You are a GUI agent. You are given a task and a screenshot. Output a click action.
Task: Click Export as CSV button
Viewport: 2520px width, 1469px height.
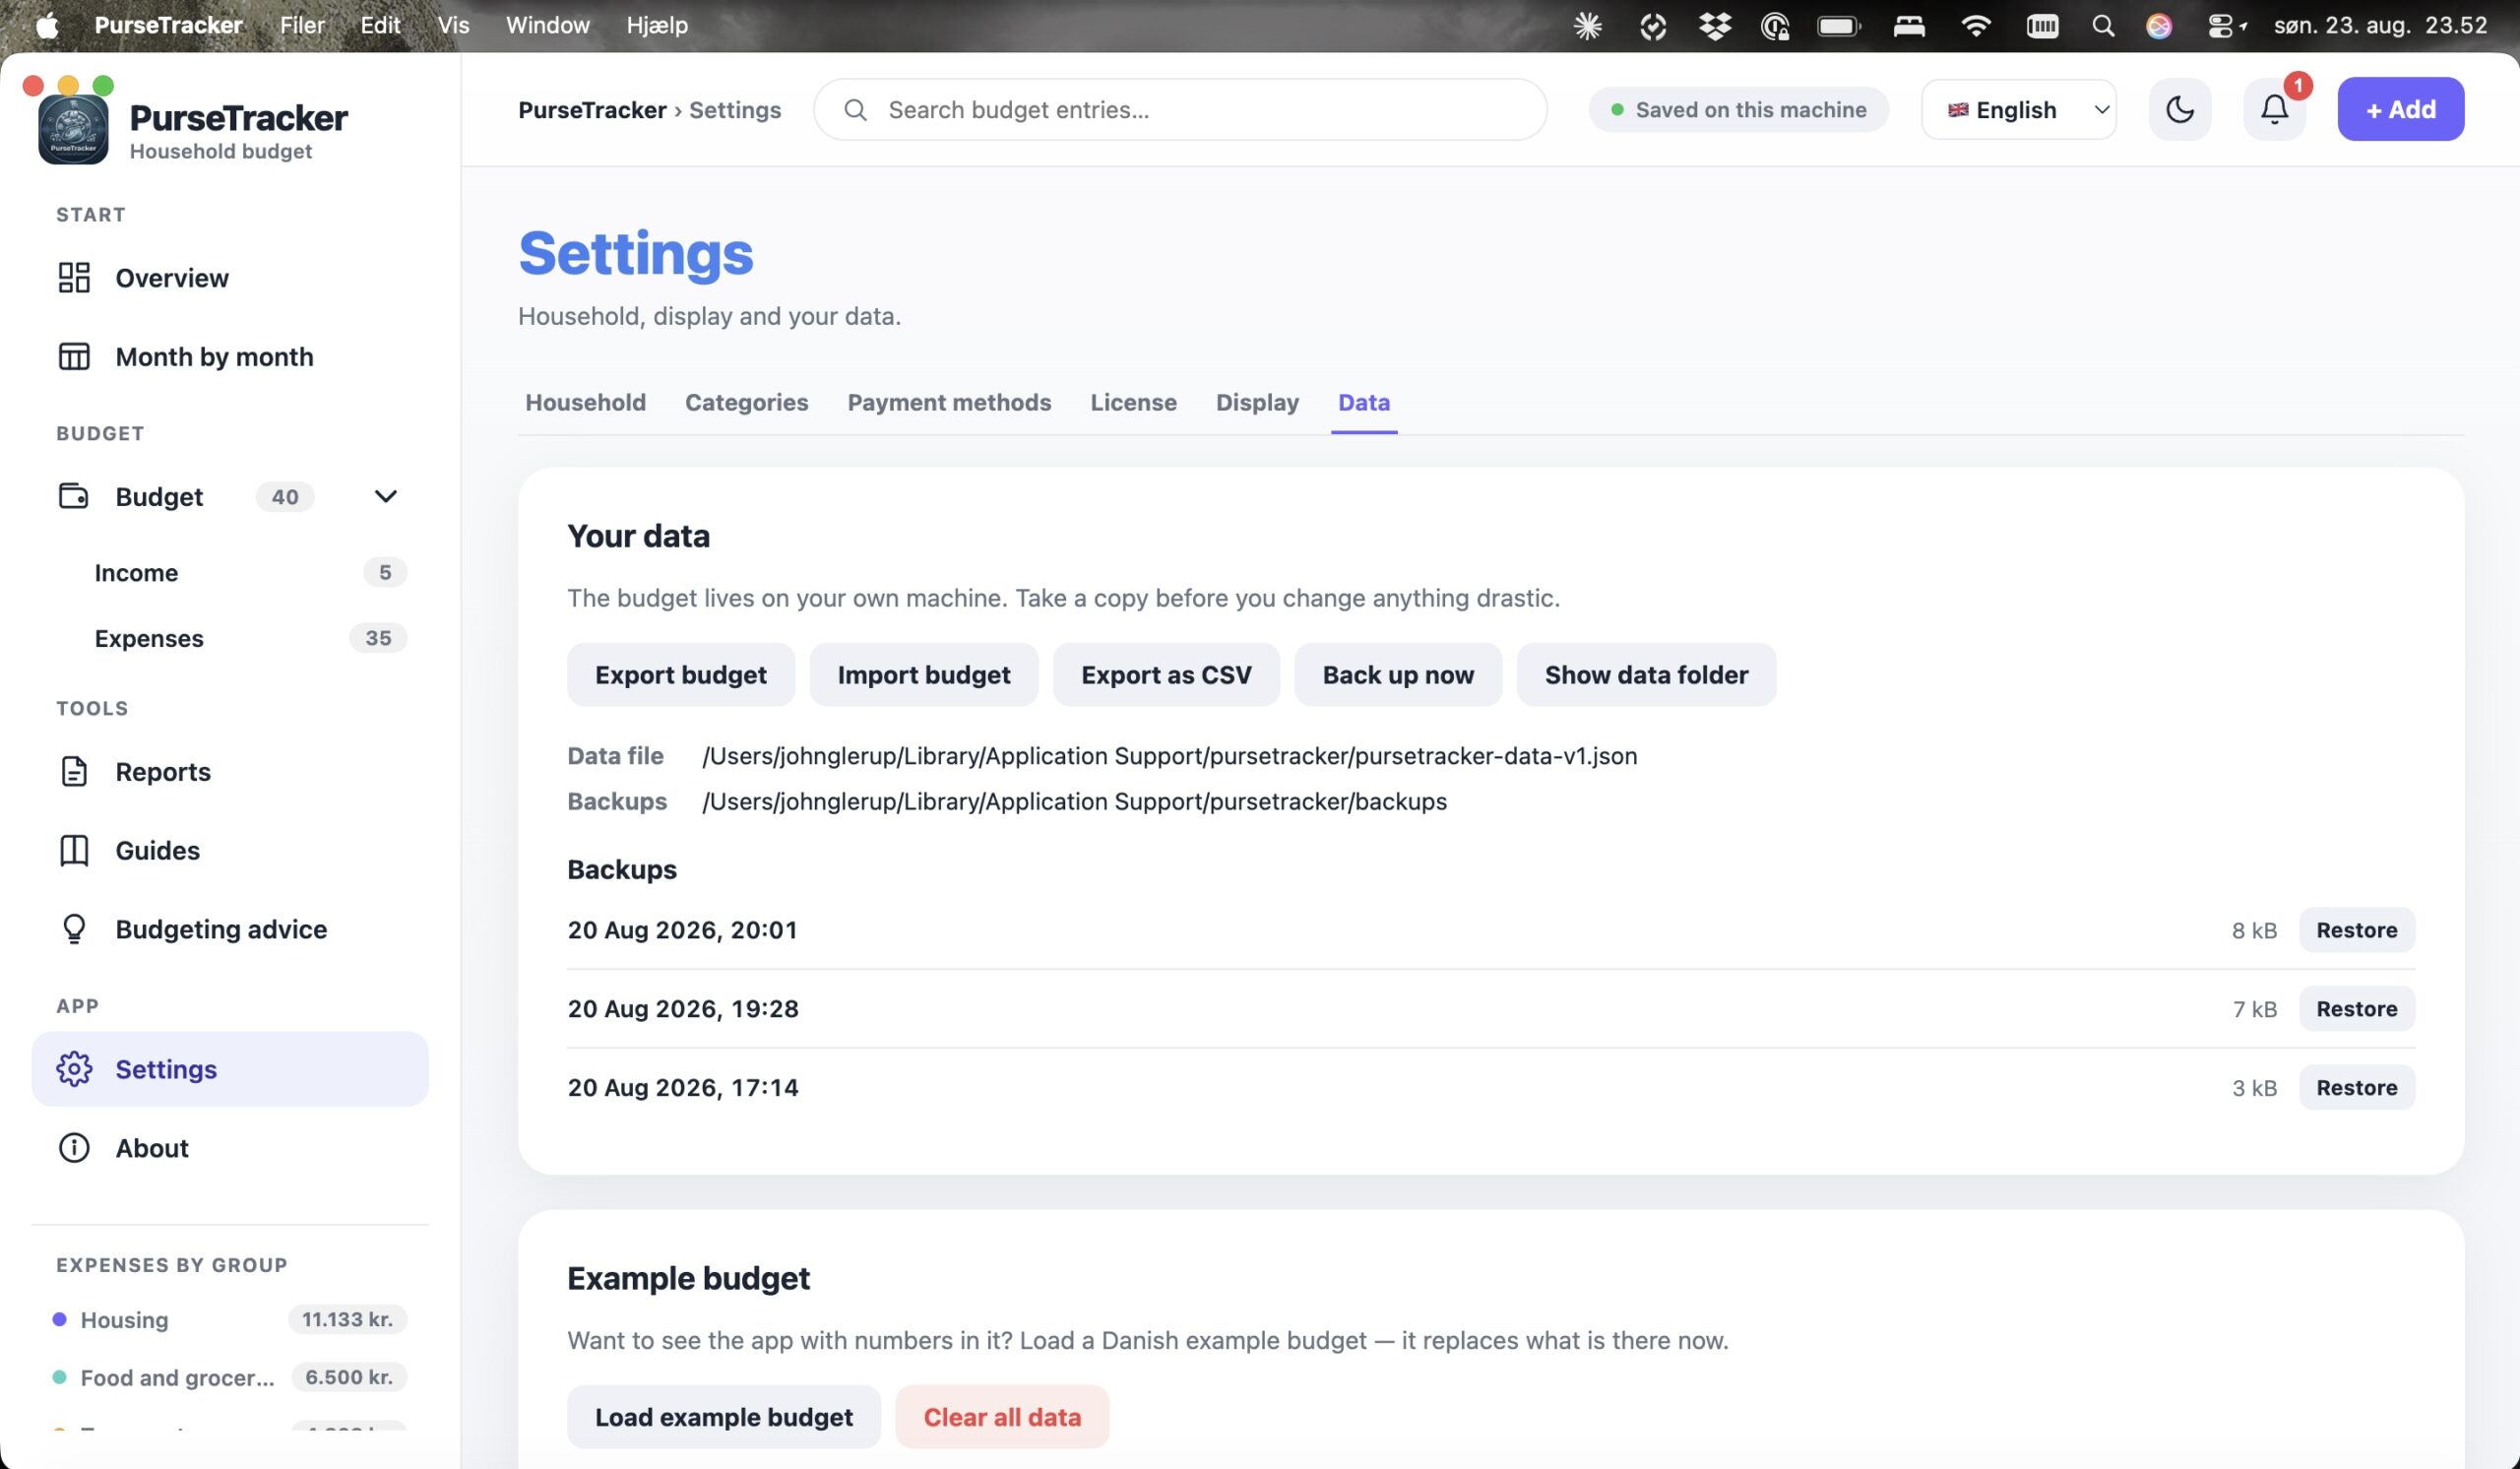(x=1166, y=675)
